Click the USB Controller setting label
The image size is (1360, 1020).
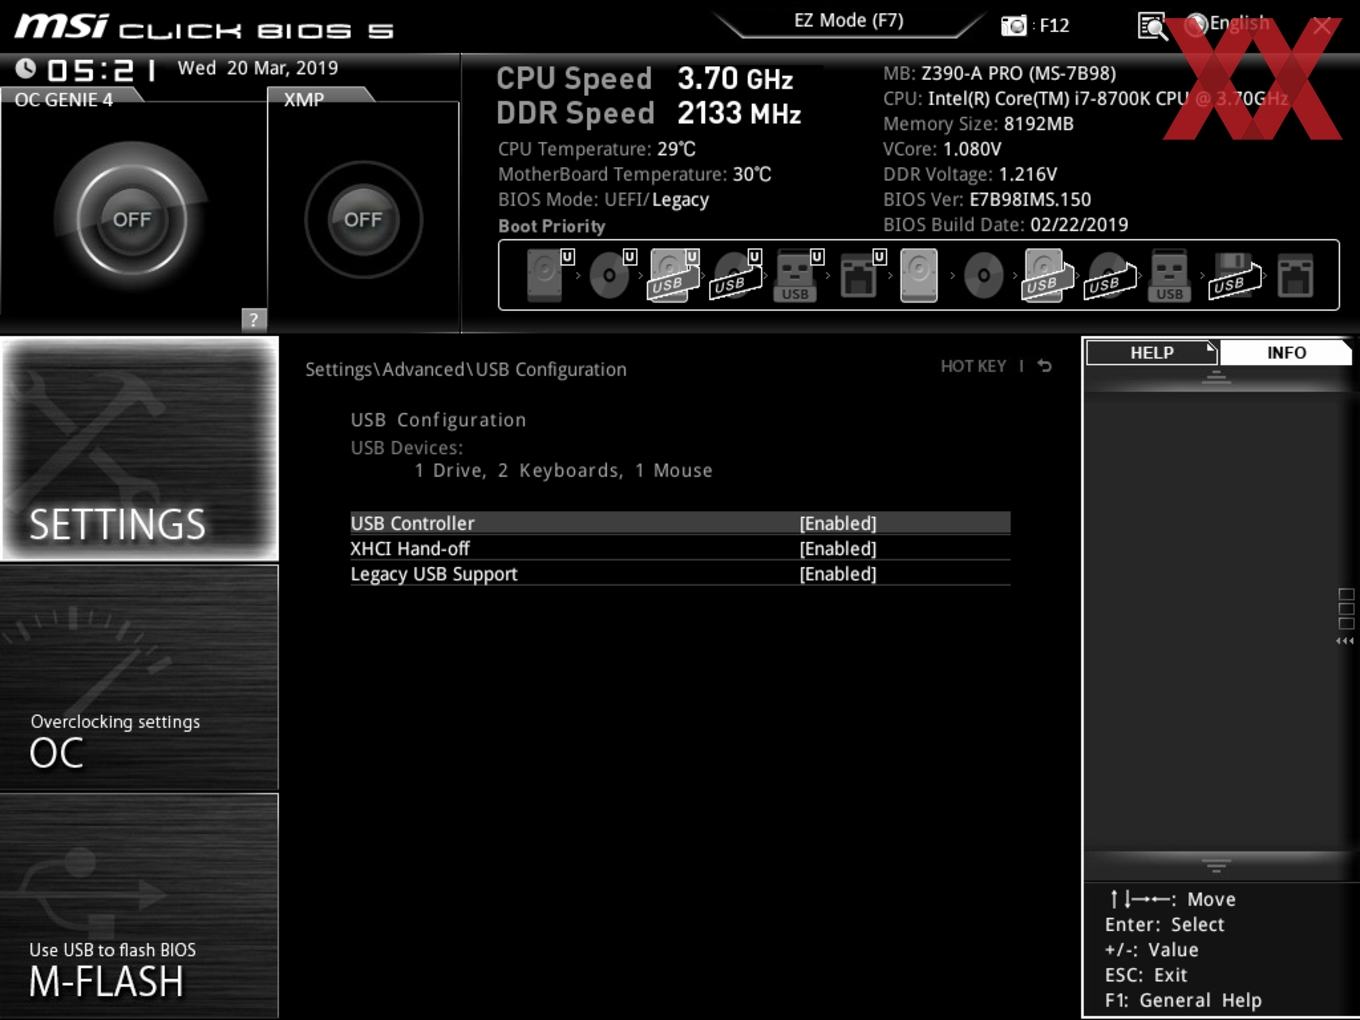[x=412, y=523]
